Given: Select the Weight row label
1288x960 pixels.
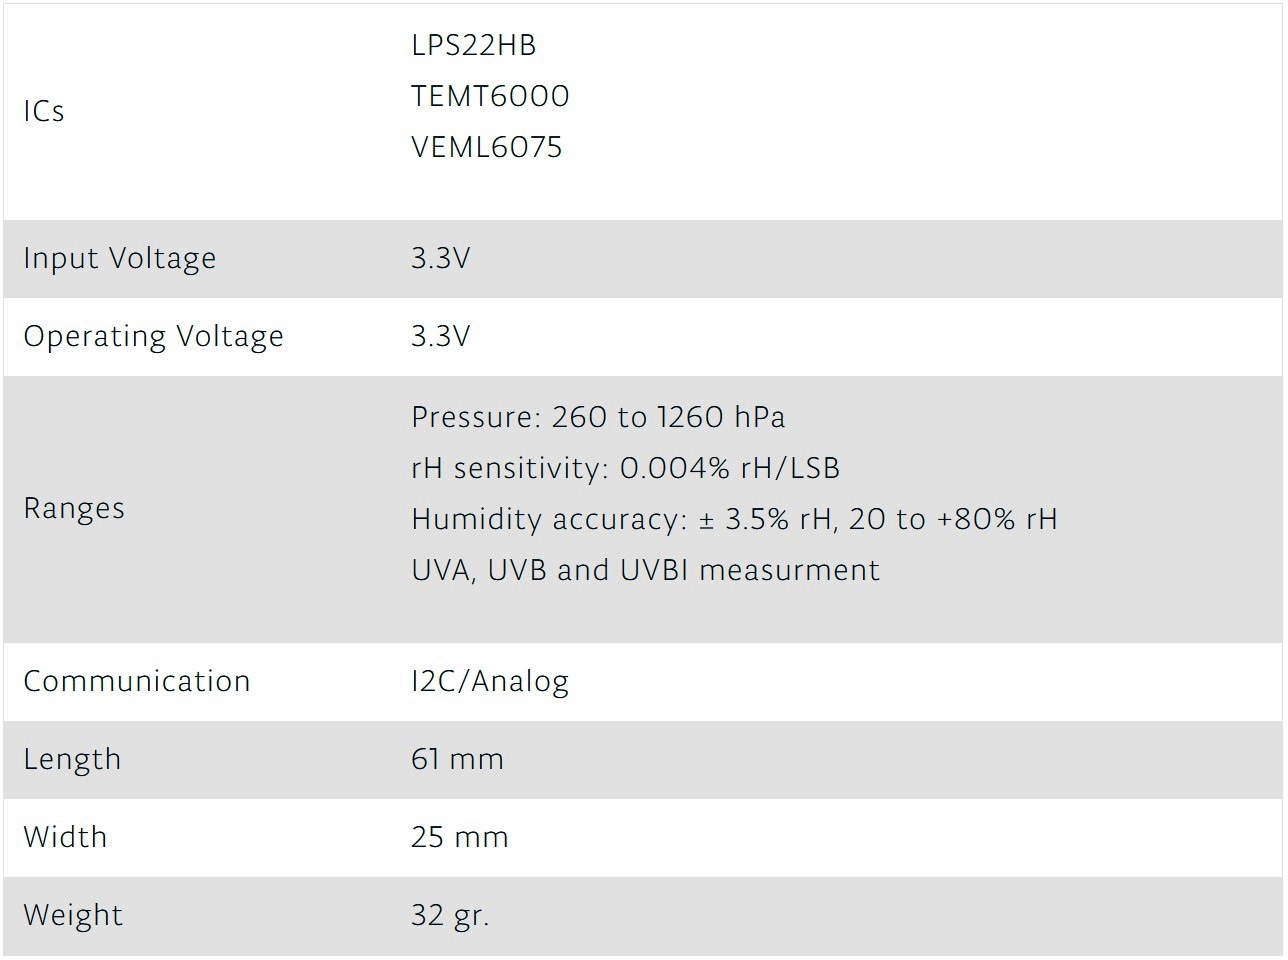Looking at the screenshot, I should coord(73,915).
